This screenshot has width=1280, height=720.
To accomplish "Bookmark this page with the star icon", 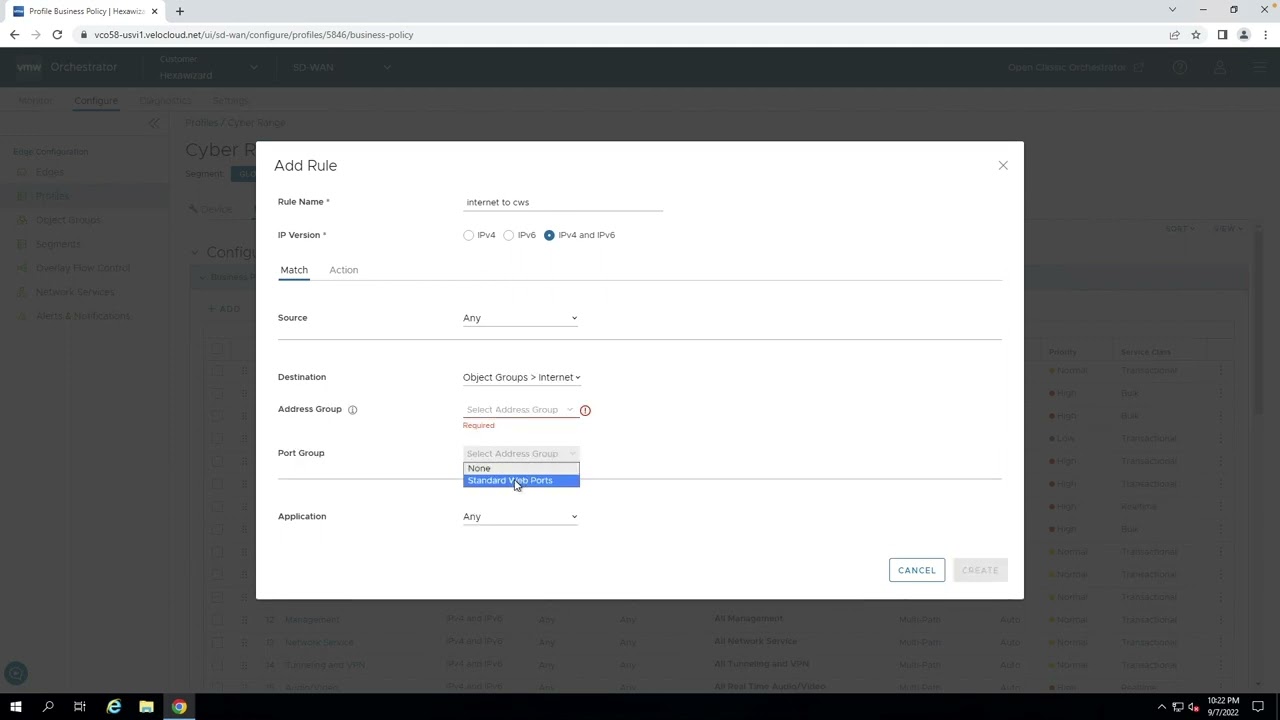I will point(1196,35).
